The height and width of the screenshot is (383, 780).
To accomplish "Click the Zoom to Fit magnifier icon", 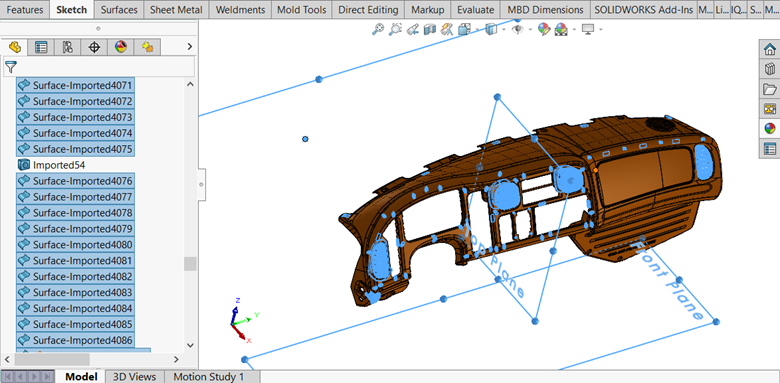I will [378, 29].
